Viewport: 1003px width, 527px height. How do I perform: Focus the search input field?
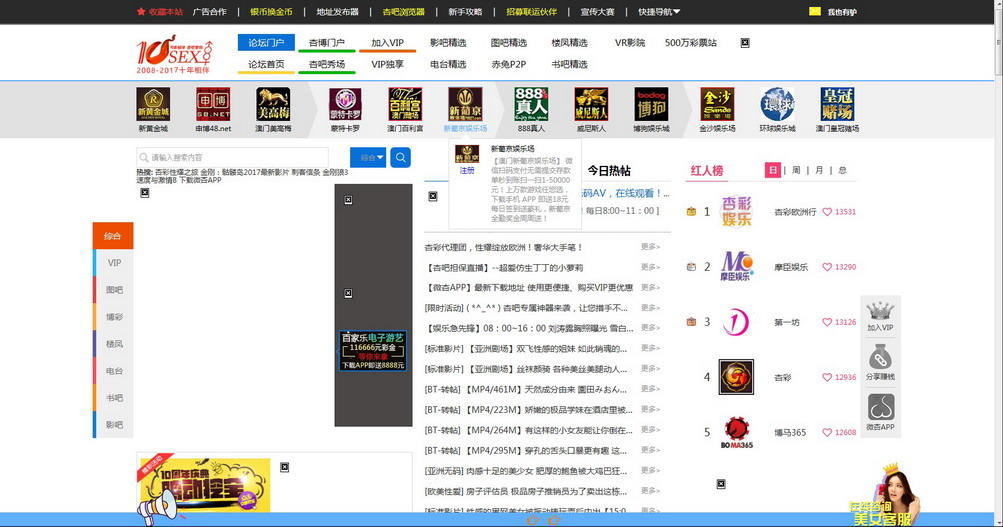pos(243,157)
